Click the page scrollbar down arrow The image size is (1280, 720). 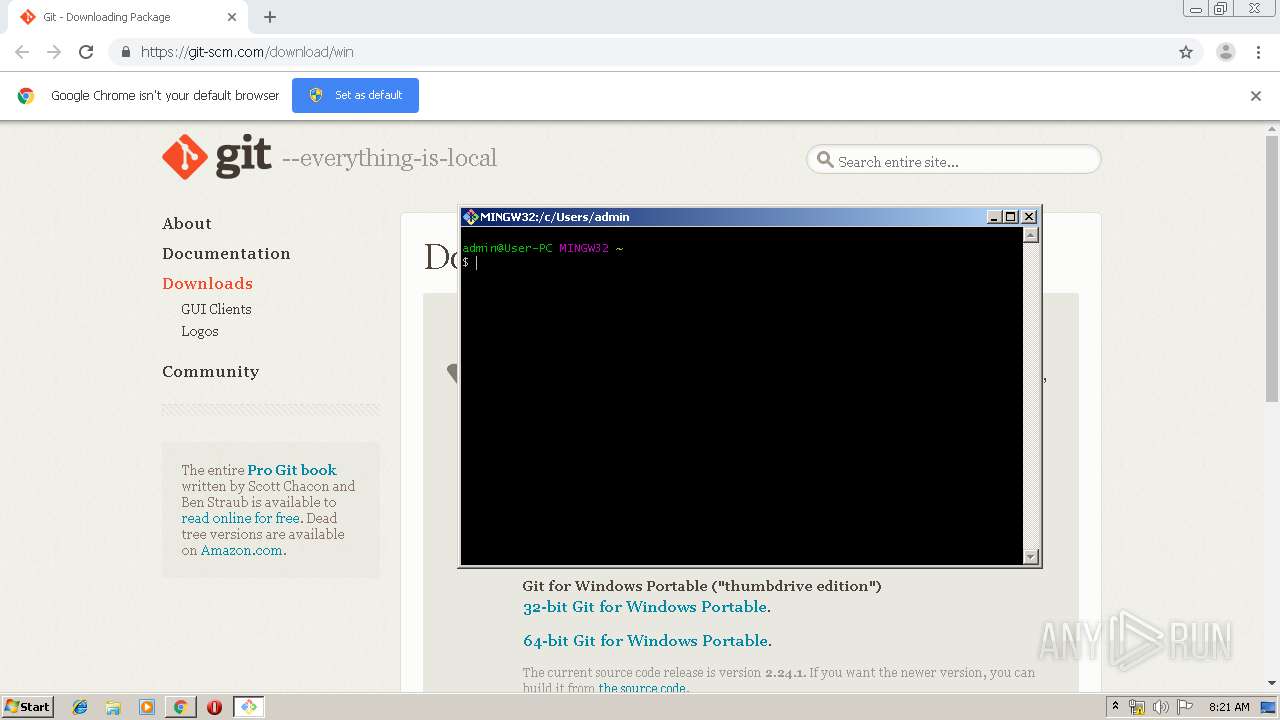pyautogui.click(x=1272, y=683)
